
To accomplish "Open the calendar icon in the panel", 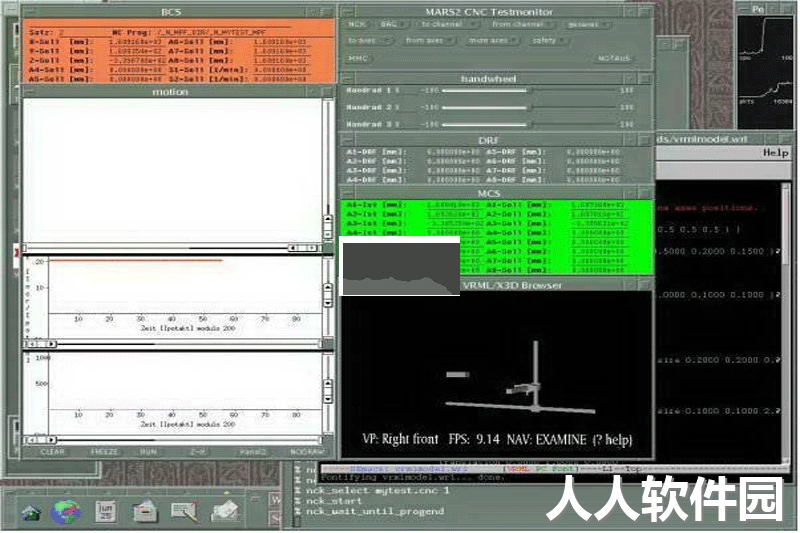I will pos(106,511).
